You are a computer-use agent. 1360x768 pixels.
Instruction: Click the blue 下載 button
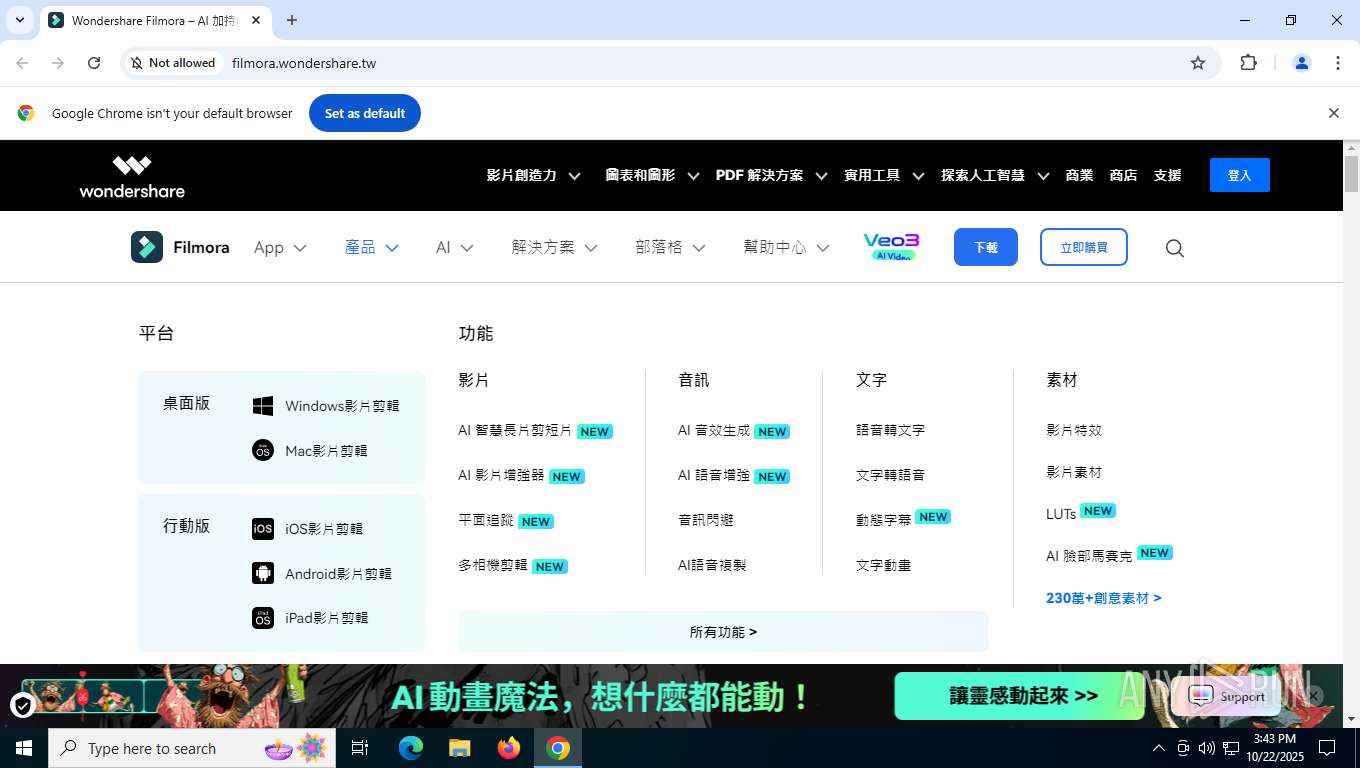(x=986, y=247)
